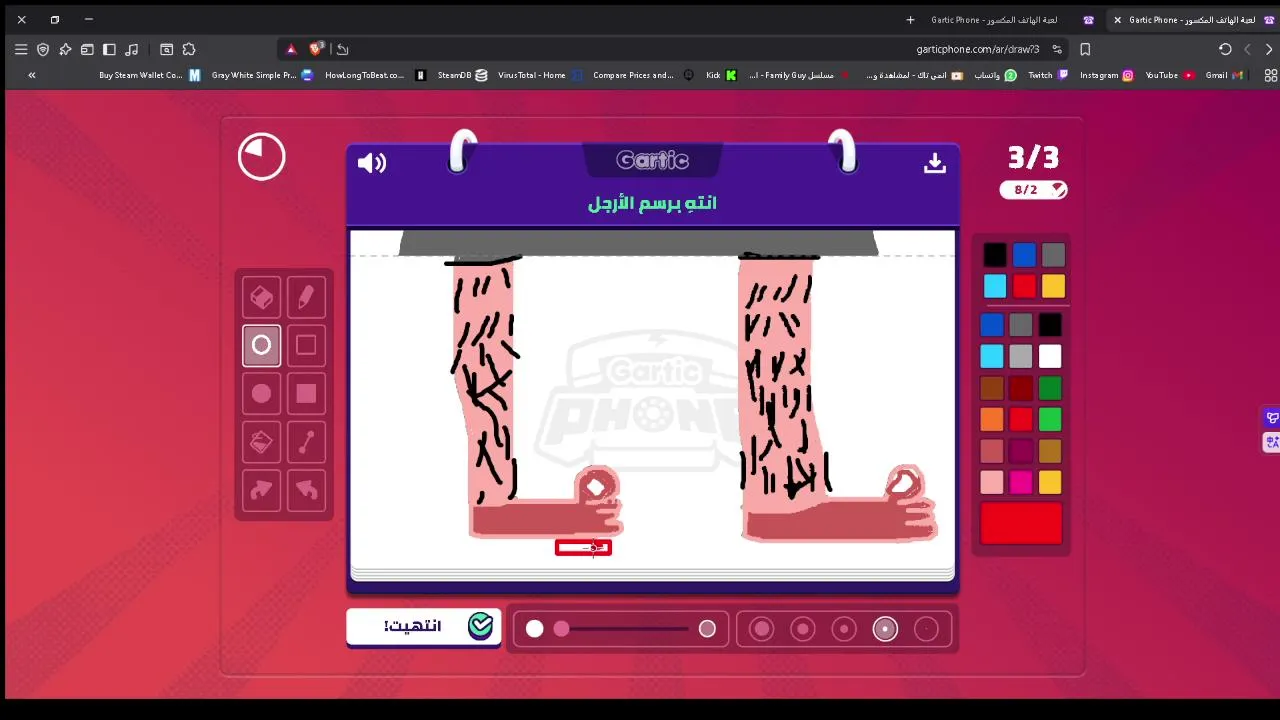Click the Brave rewards triangle icon

(291, 49)
